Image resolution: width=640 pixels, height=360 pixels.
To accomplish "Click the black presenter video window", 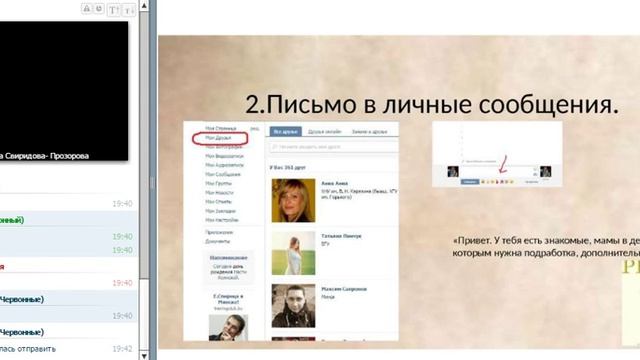I will 64,91.
